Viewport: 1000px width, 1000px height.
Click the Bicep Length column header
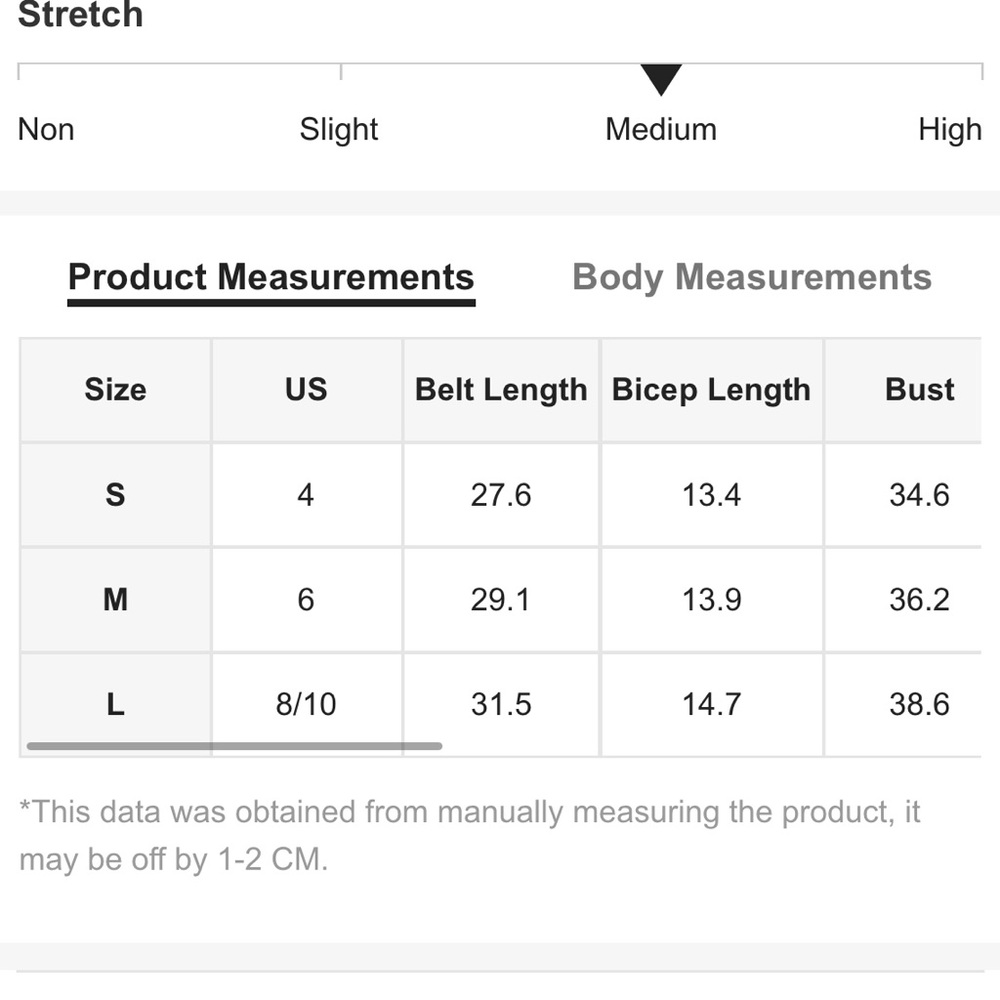(711, 389)
